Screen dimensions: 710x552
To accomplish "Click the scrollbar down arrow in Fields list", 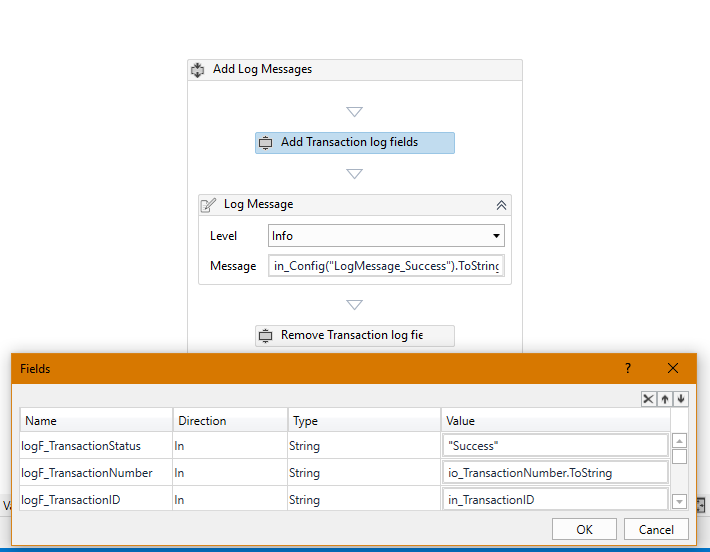I will pos(679,501).
